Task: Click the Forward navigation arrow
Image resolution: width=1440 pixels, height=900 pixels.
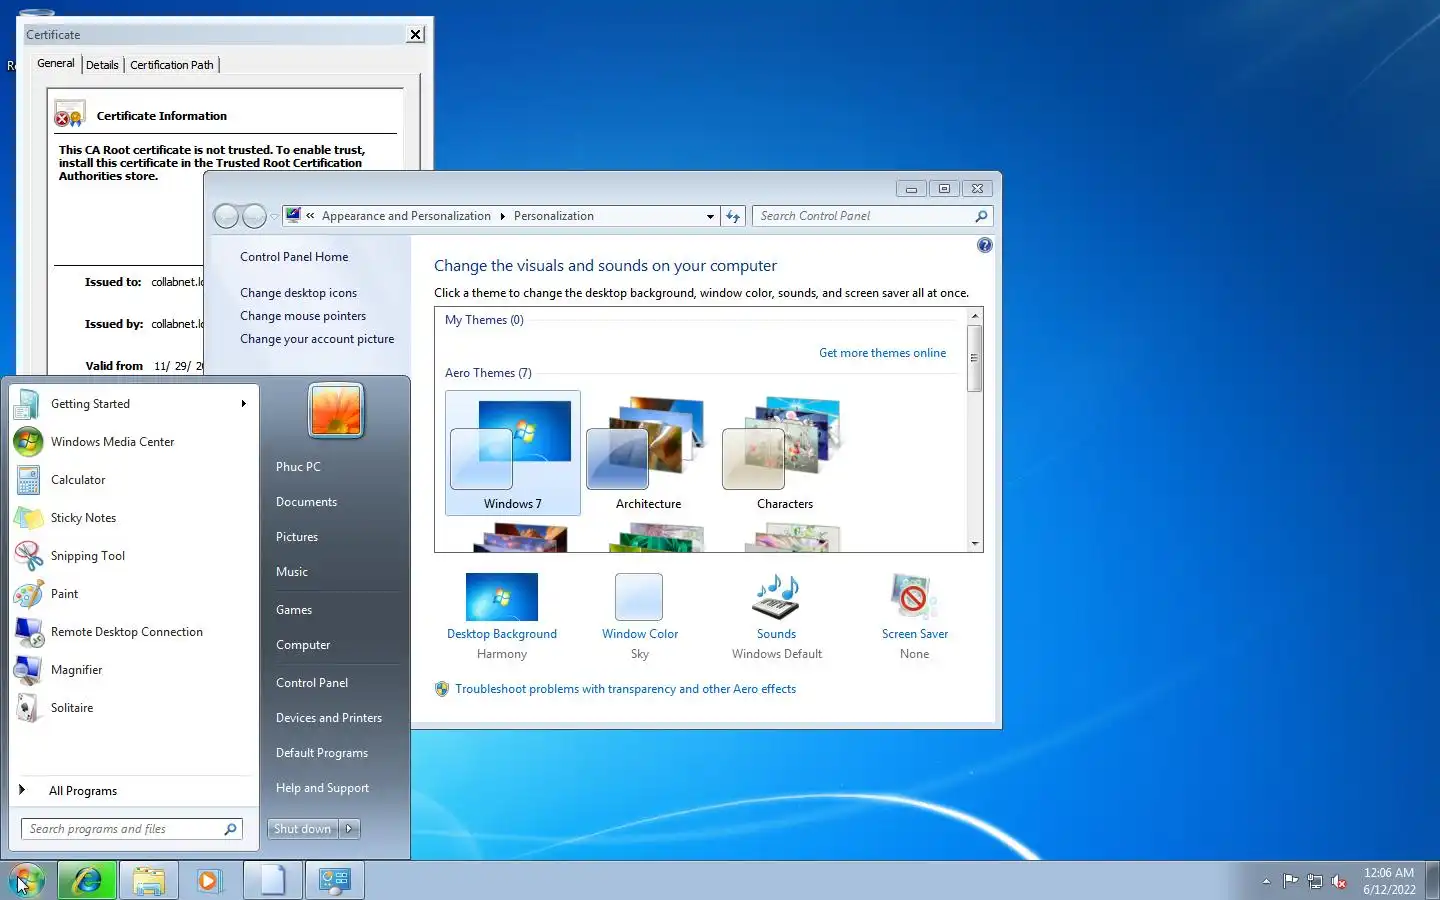Action: [x=255, y=216]
